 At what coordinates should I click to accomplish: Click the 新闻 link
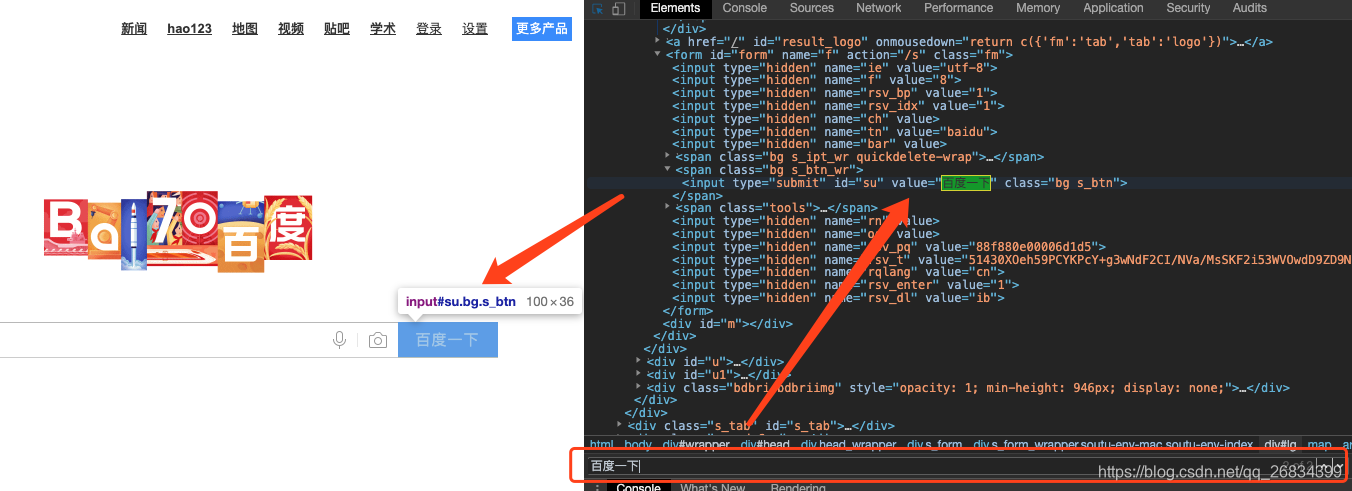[x=134, y=29]
